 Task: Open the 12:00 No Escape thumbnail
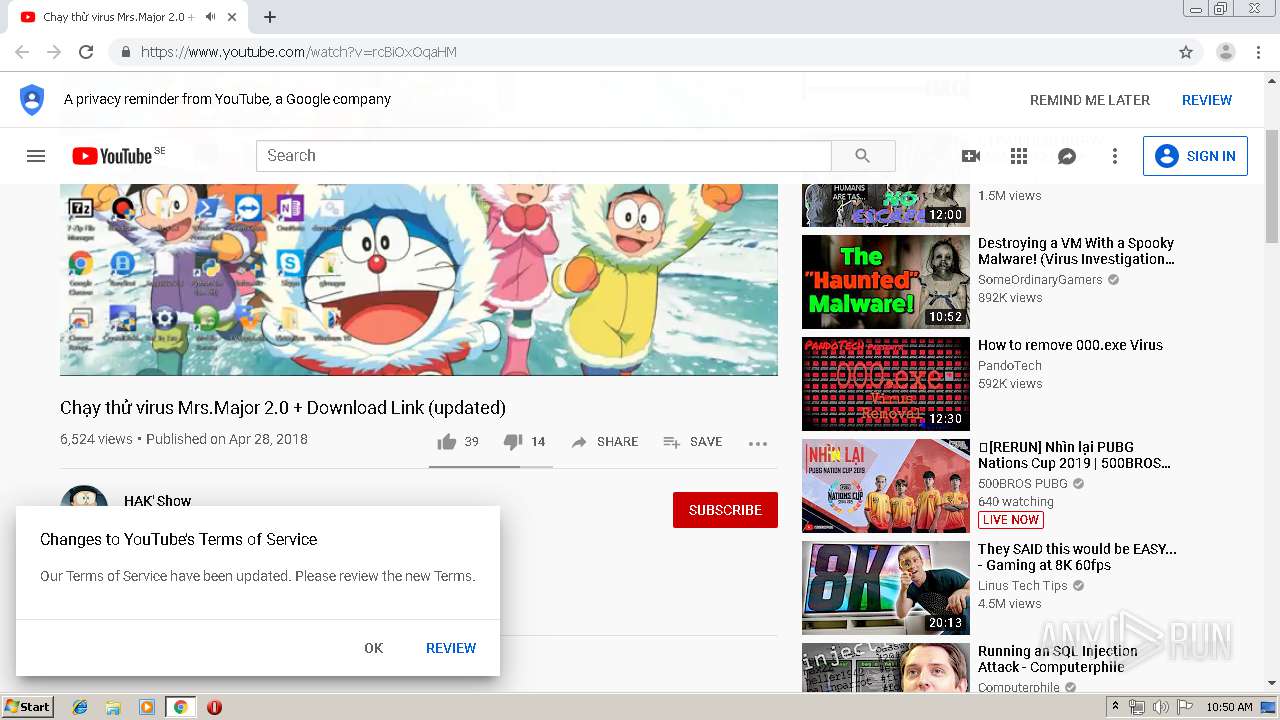[x=886, y=205]
